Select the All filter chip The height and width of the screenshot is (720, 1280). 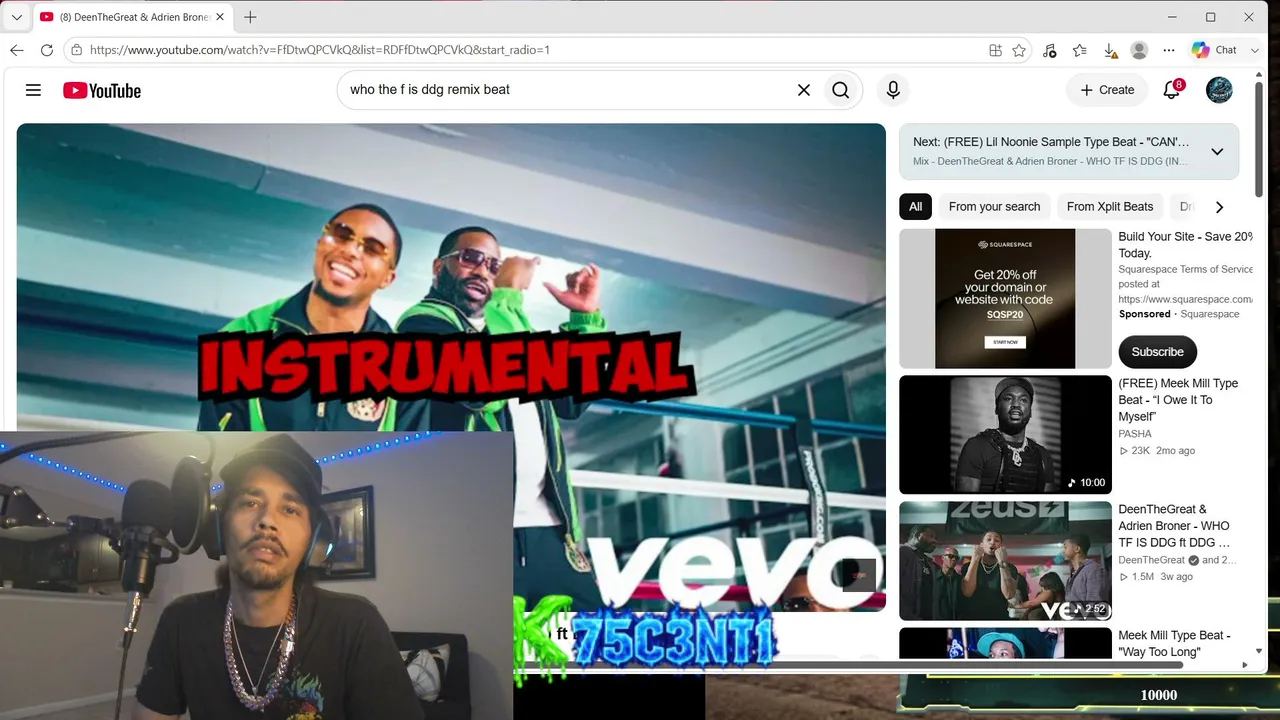915,207
